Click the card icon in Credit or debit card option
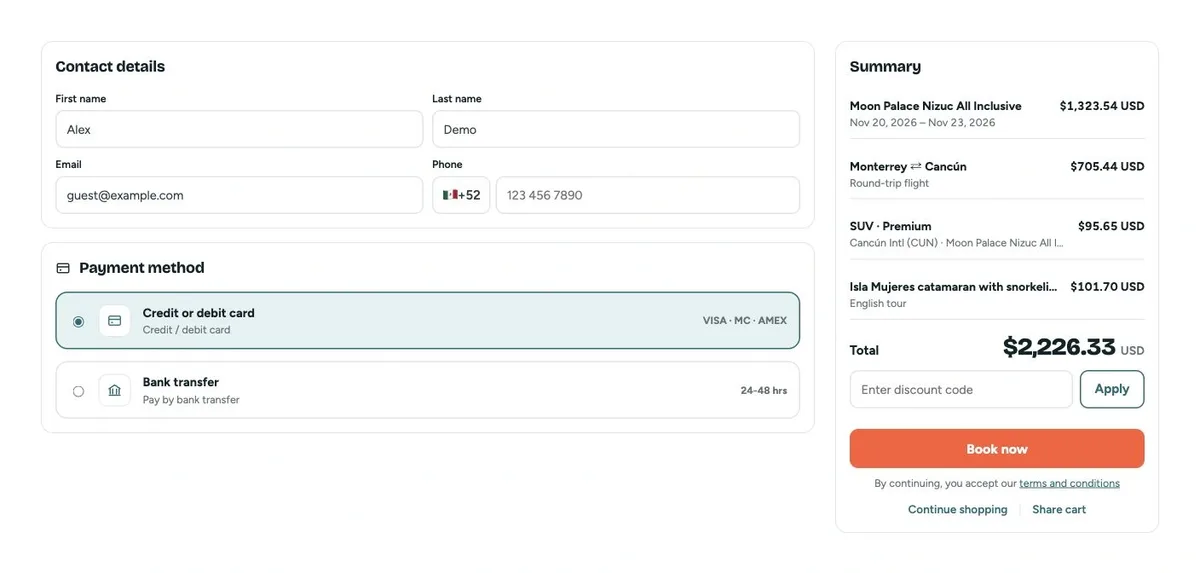This screenshot has width=1200, height=573. point(115,321)
